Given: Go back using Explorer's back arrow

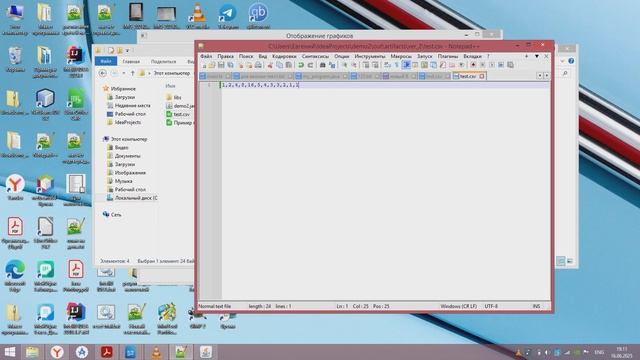Looking at the screenshot, I should [x=103, y=73].
